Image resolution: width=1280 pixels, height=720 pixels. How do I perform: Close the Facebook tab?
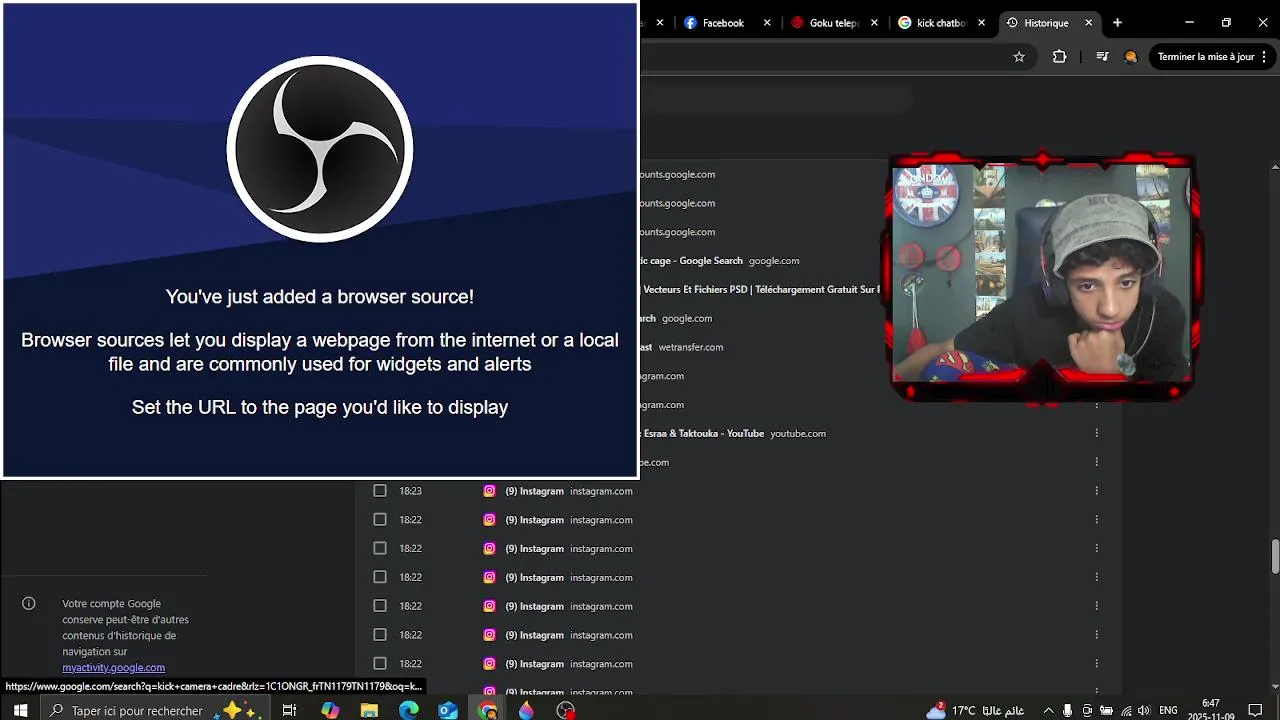[x=767, y=23]
